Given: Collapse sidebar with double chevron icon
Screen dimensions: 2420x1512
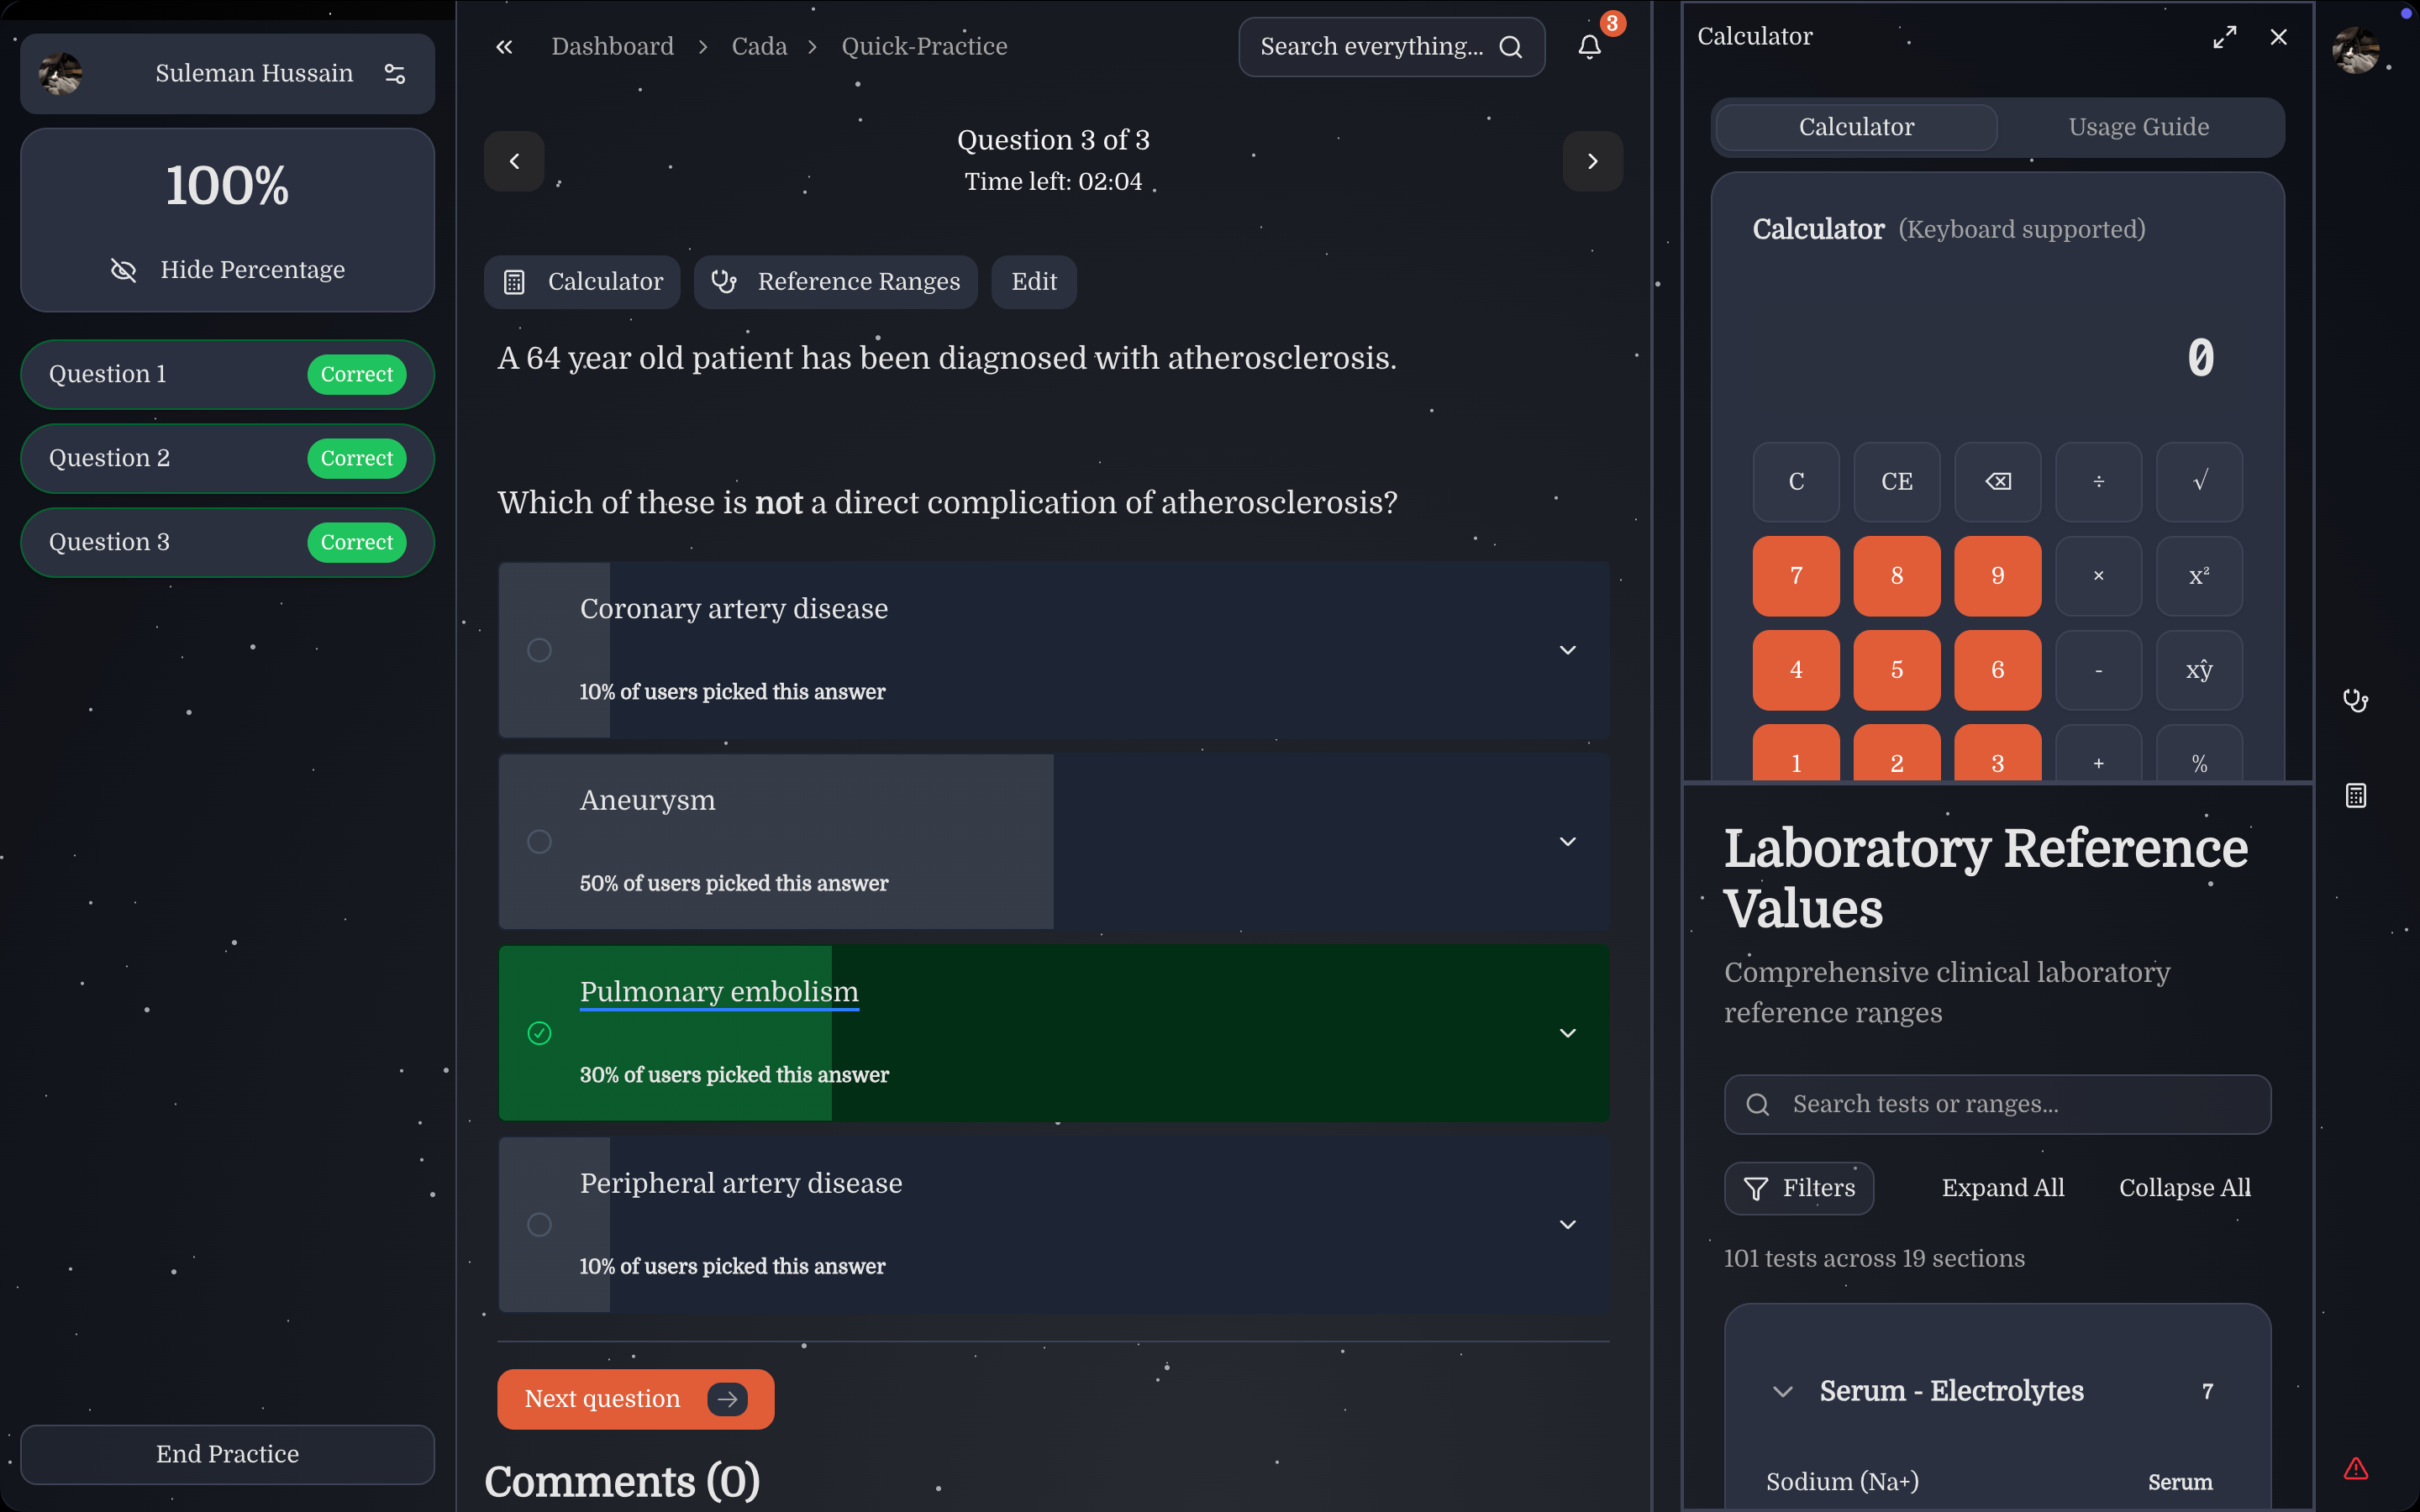Looking at the screenshot, I should [x=504, y=47].
